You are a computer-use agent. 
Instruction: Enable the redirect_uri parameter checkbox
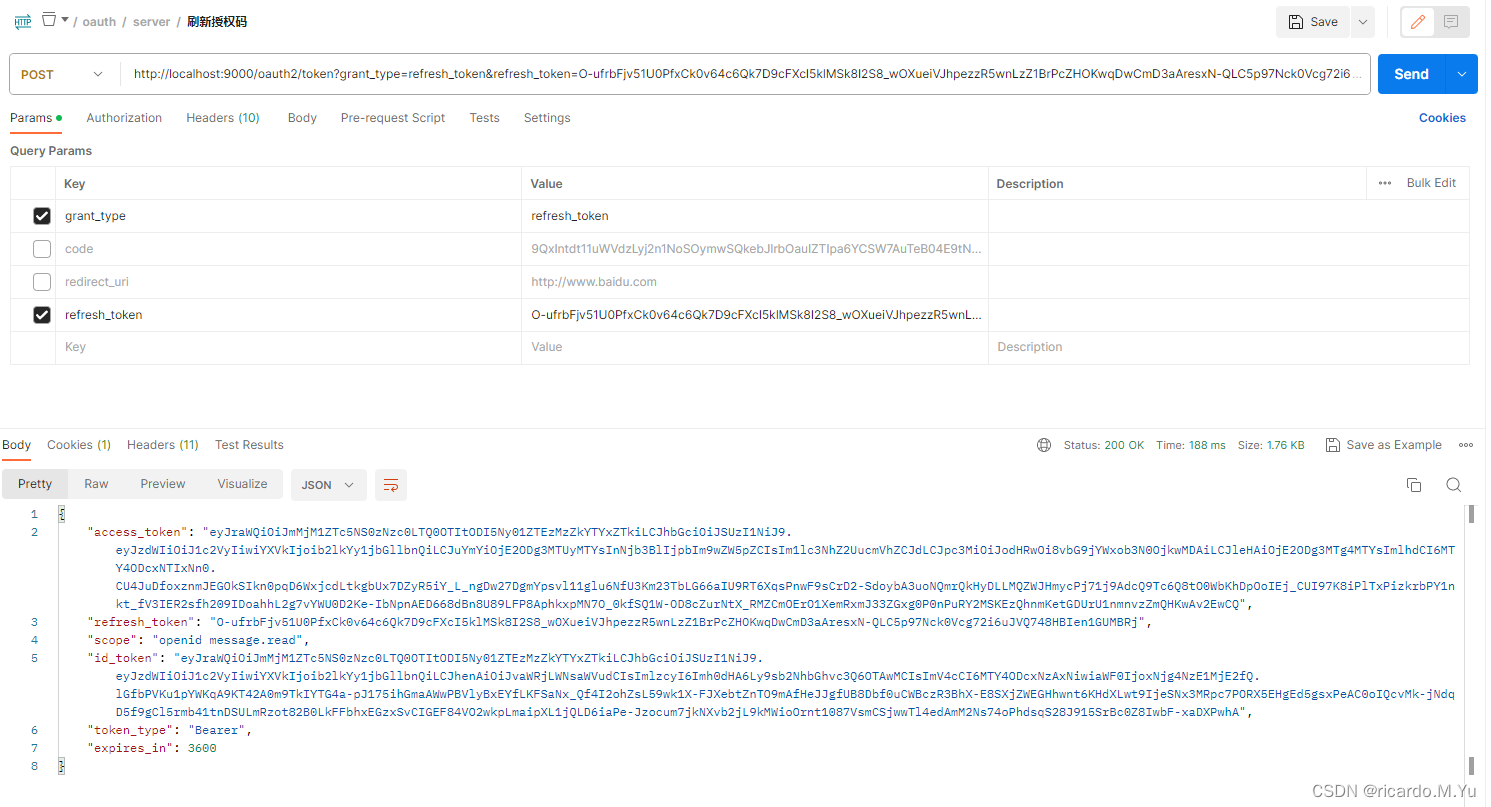coord(42,282)
